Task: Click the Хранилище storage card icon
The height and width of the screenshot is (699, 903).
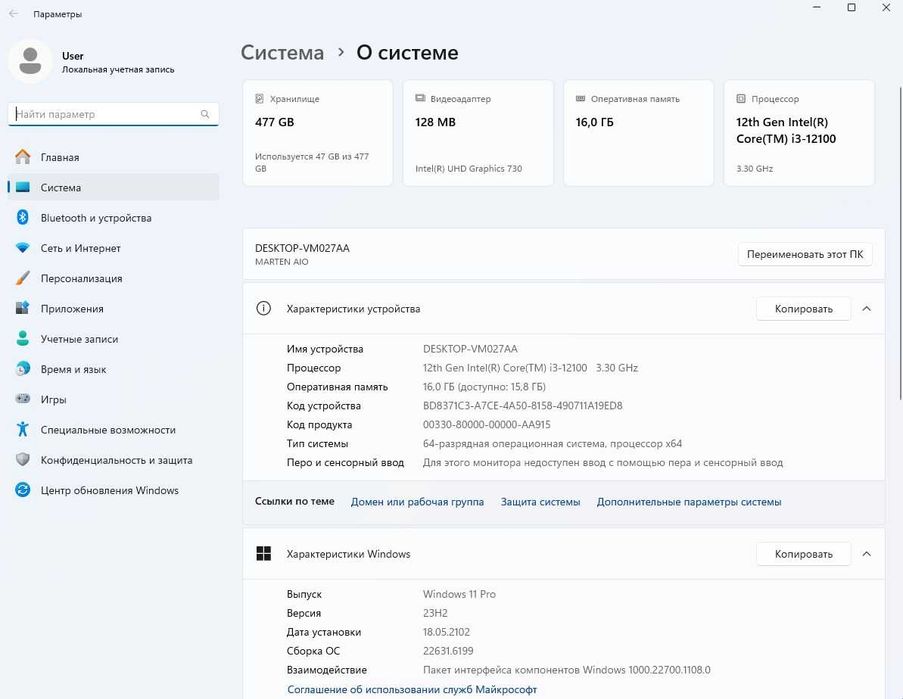Action: tap(259, 98)
